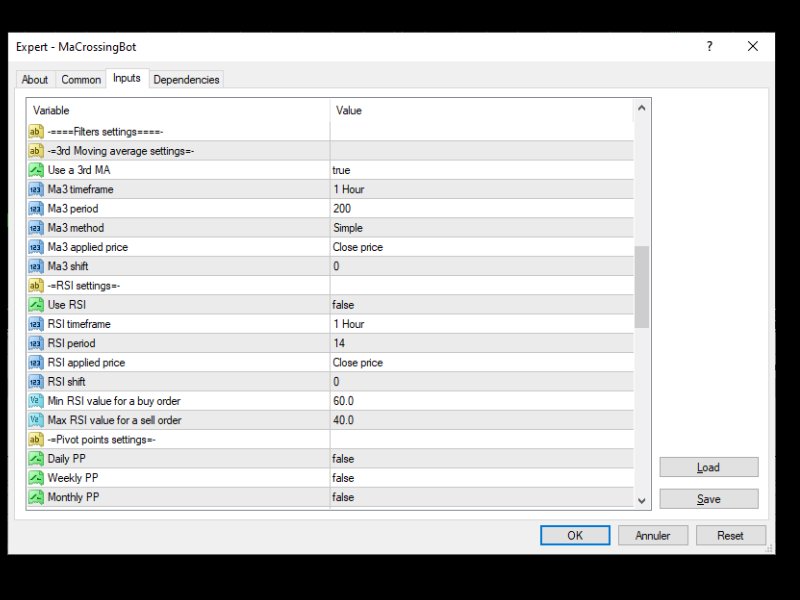The image size is (800, 600).
Task: Click the integer icon beside RSI shift
Action: click(x=36, y=382)
